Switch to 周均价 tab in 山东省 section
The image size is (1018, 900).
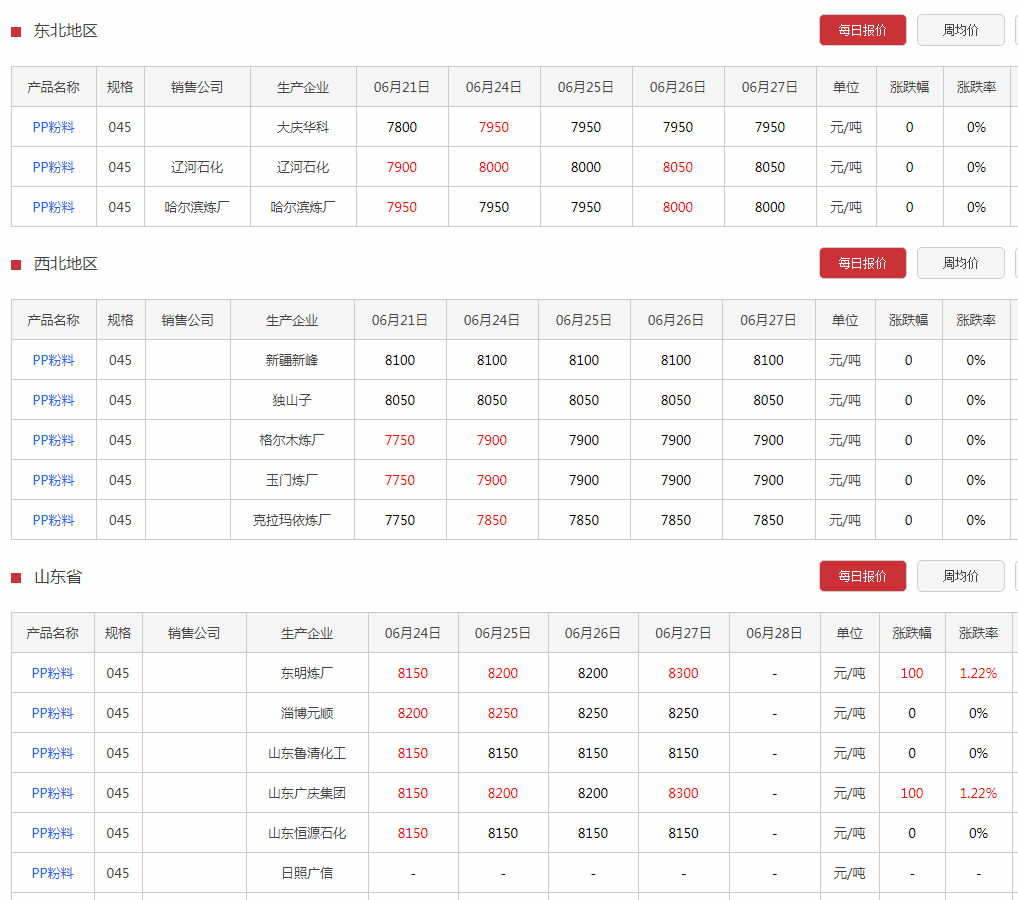coord(960,576)
